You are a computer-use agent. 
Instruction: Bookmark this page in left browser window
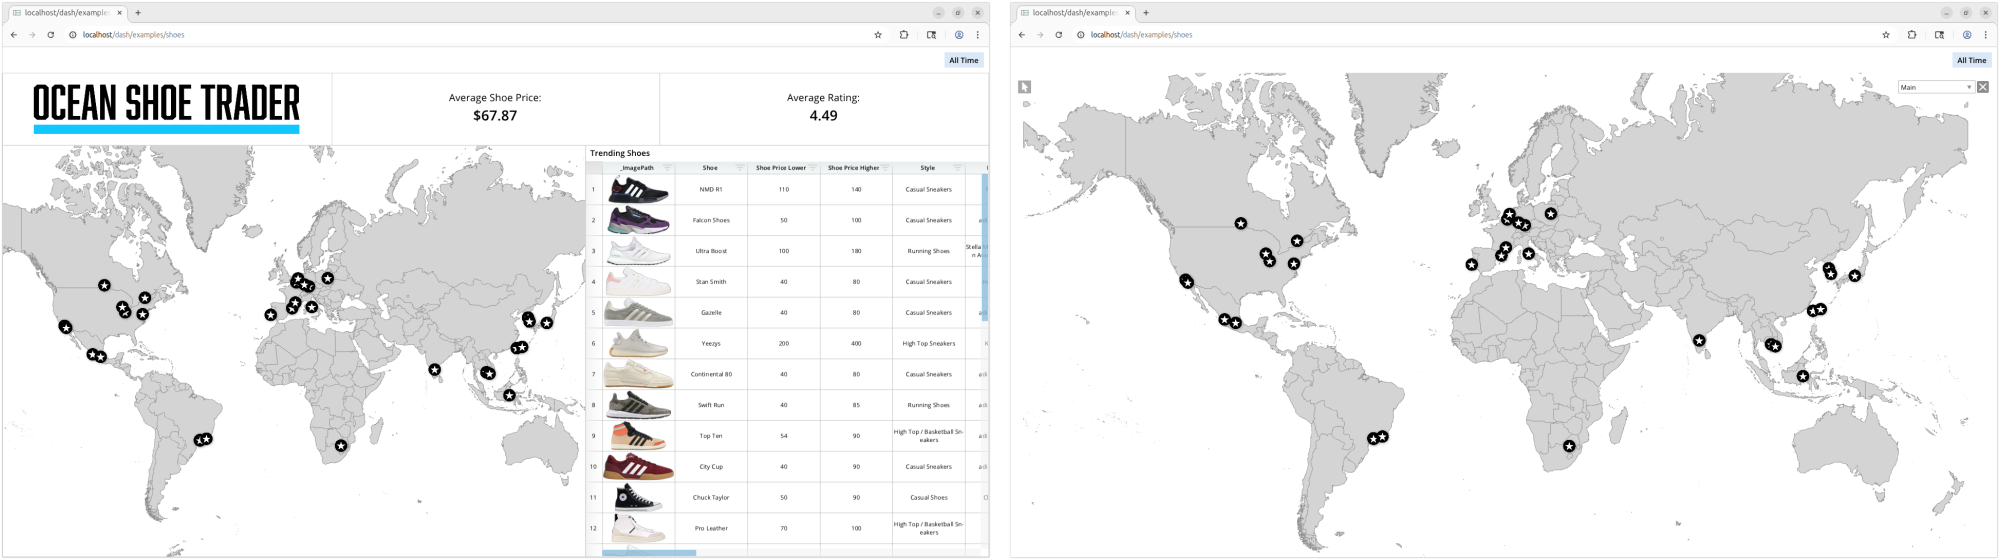878,35
